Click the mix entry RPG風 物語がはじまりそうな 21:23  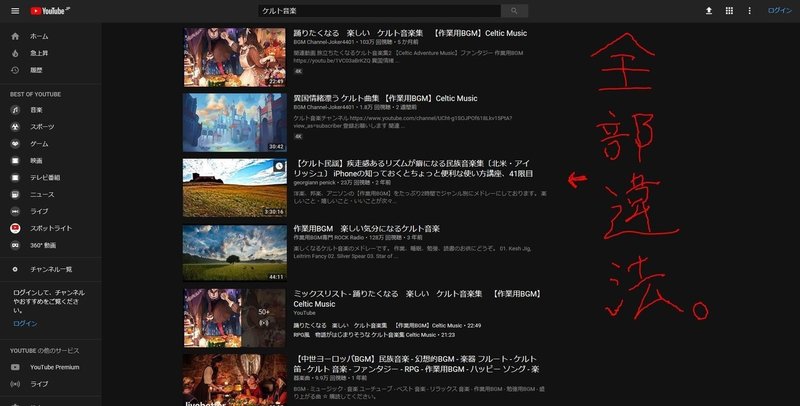click(x=374, y=335)
